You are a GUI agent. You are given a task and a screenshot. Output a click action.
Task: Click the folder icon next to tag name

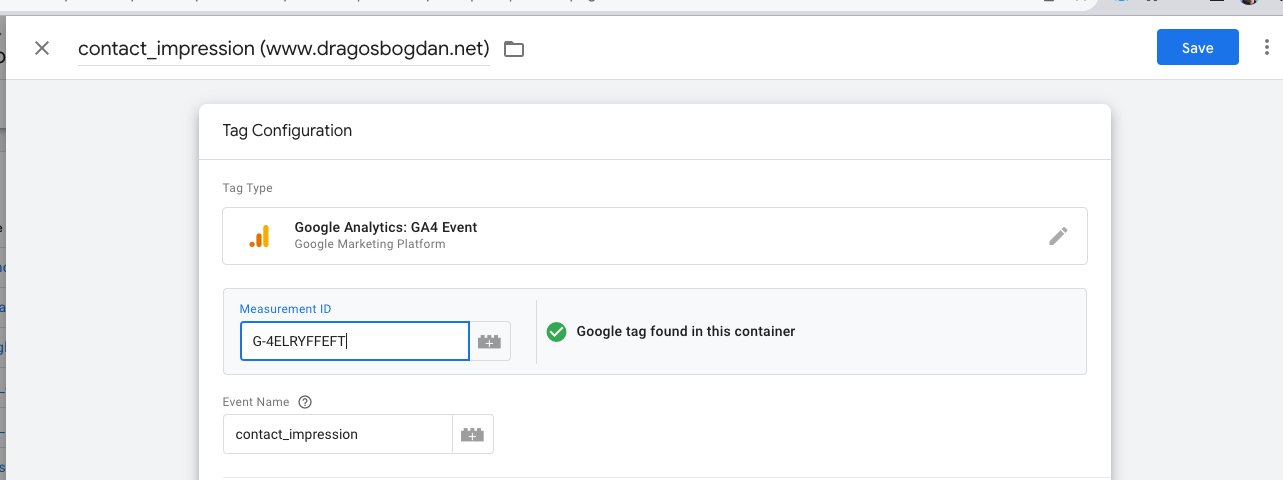pyautogui.click(x=514, y=49)
